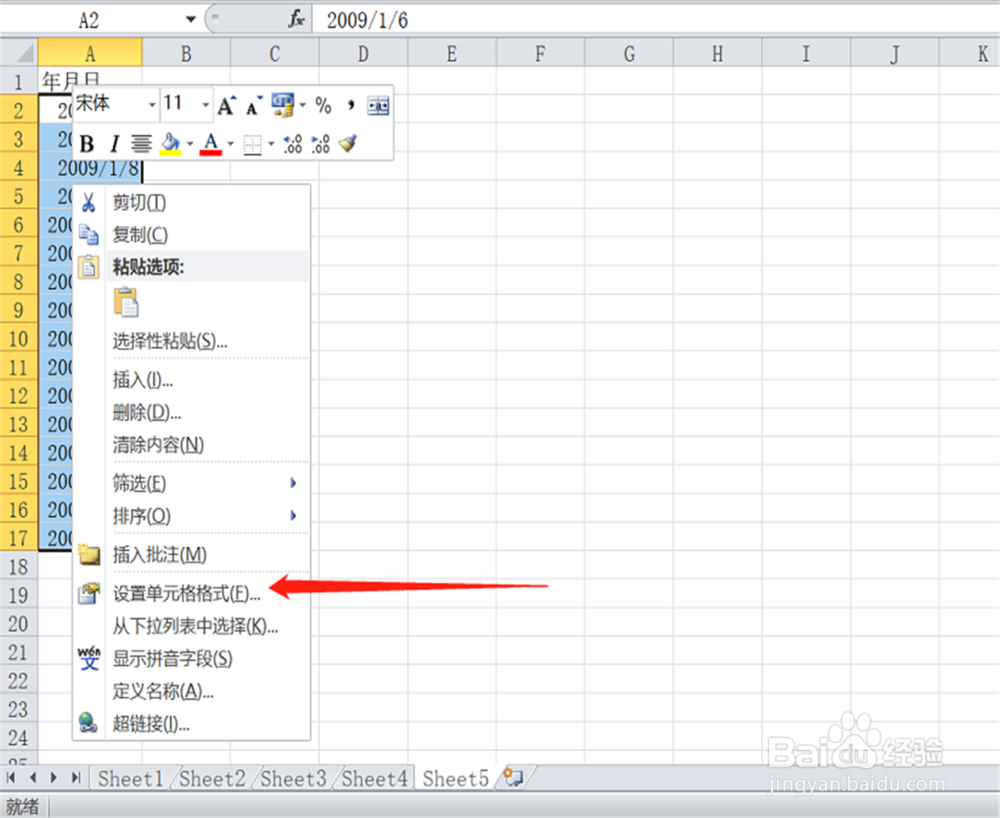This screenshot has height=818, width=1000.
Task: Click the formula bar showing 2009/1/6
Action: click(656, 20)
